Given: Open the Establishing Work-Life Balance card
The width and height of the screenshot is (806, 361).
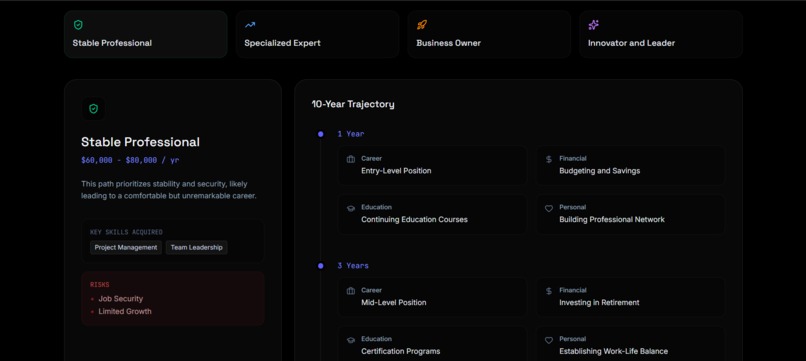Looking at the screenshot, I should point(631,344).
